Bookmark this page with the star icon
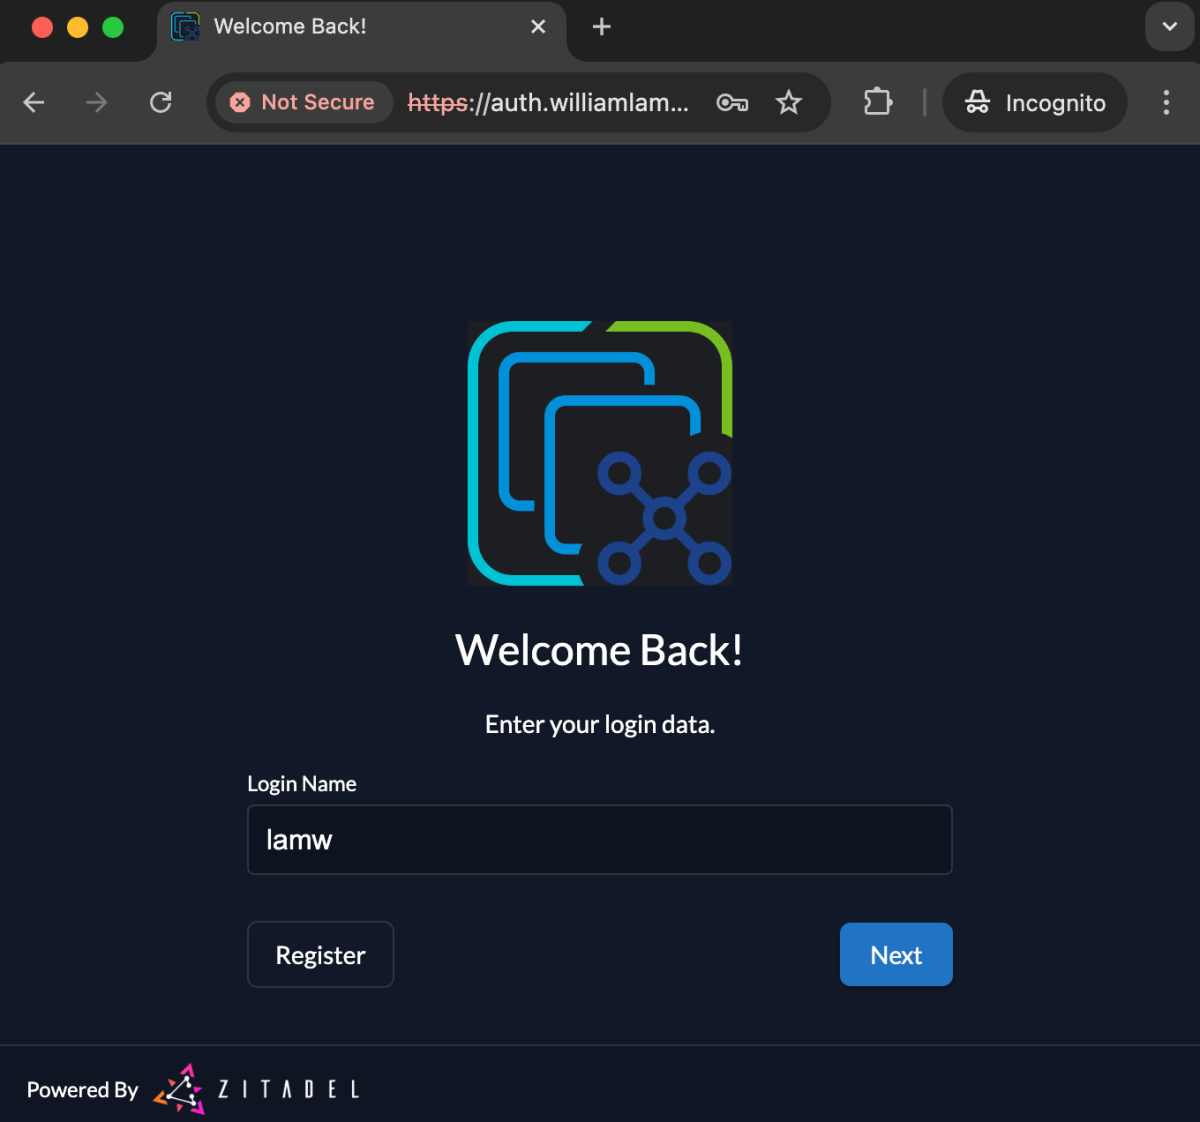The image size is (1200, 1122). (789, 102)
